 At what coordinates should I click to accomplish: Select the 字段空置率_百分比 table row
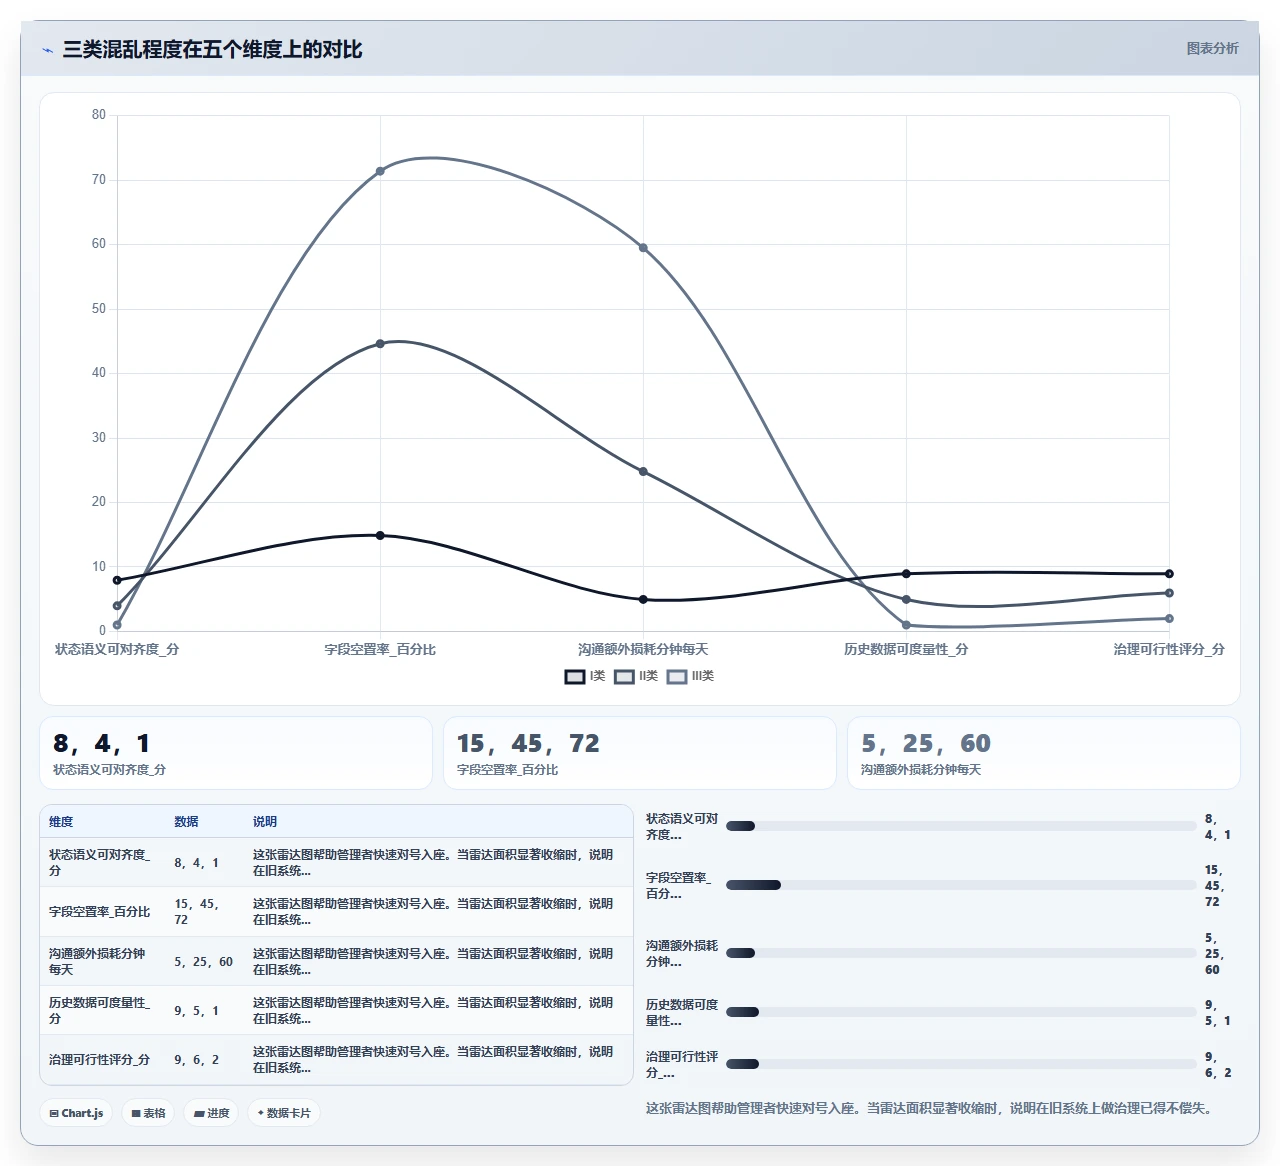click(336, 912)
